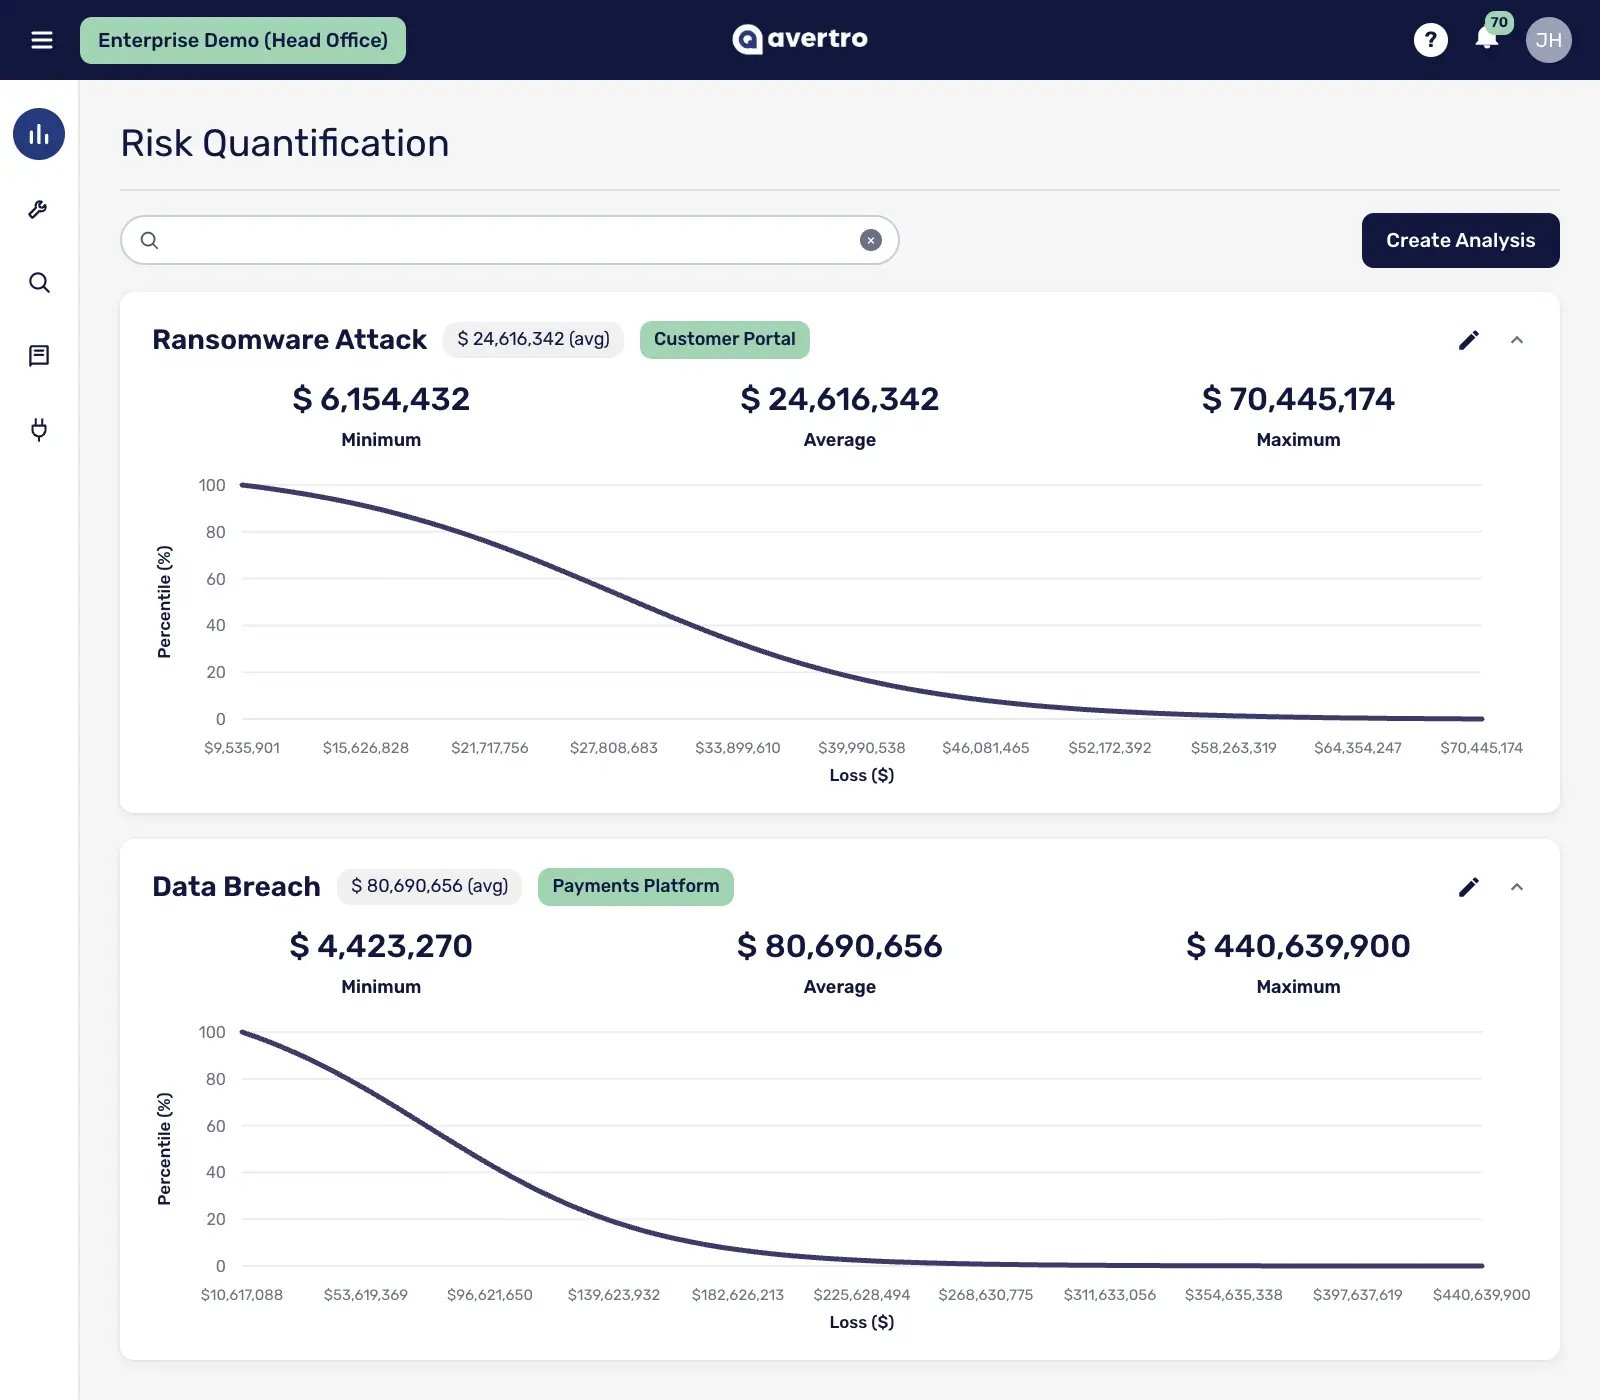Screen dimensions: 1600x1400
Task: Click the Payments Platform tag
Action: [635, 886]
